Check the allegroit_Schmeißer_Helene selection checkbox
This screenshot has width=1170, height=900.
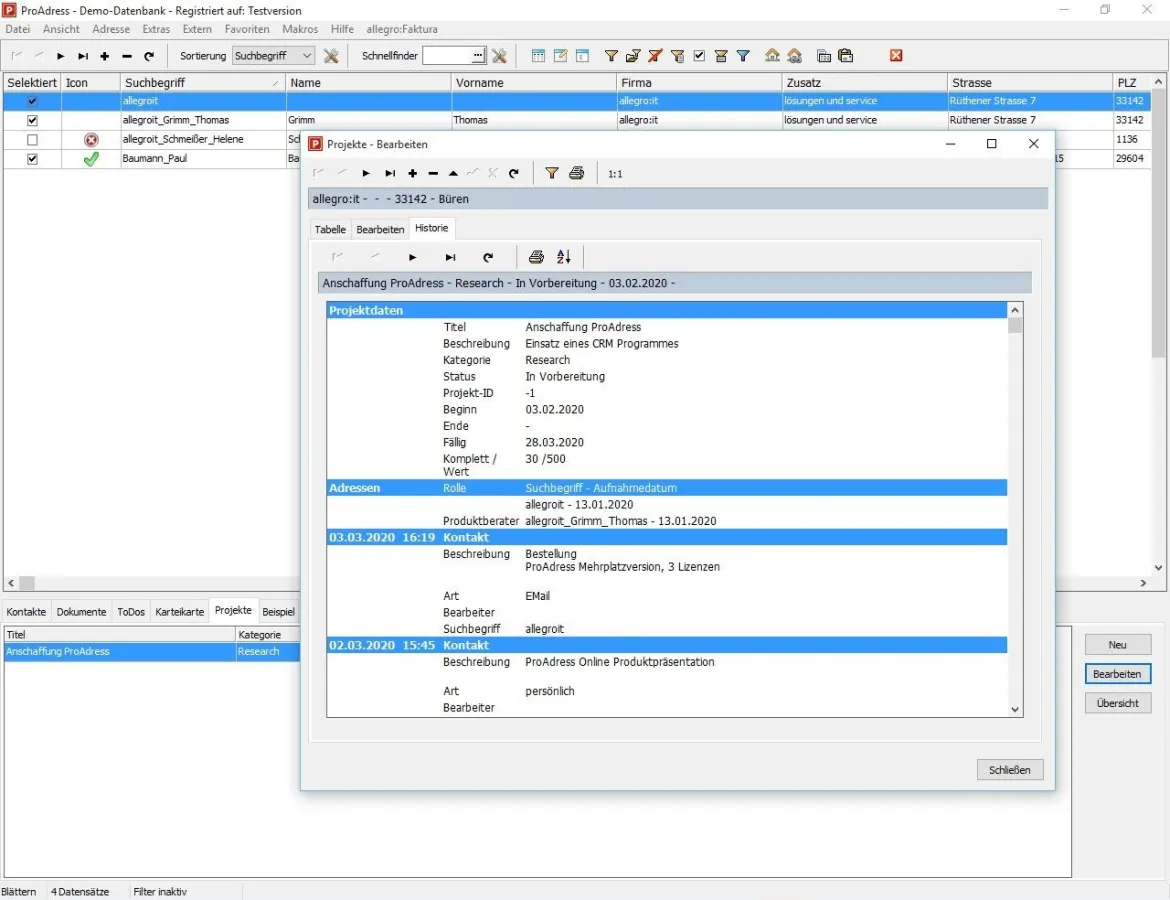pos(32,139)
